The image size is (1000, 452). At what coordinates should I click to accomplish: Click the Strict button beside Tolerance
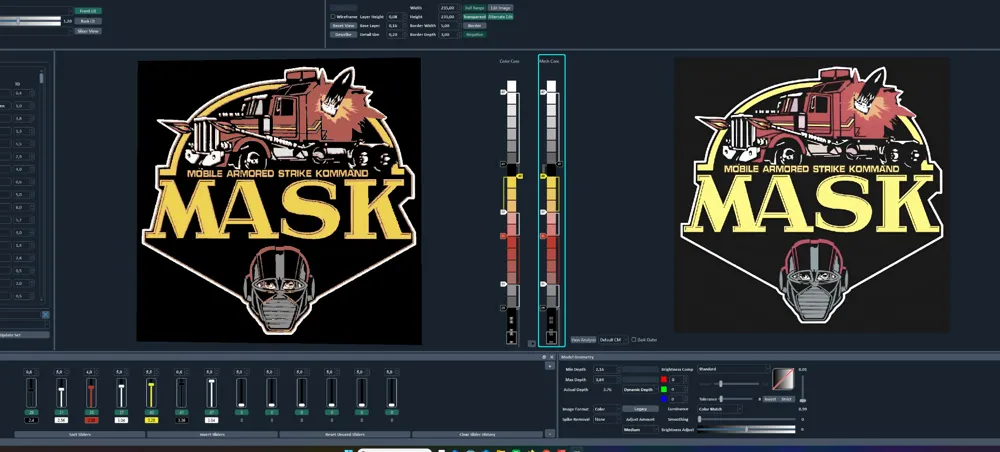pos(786,399)
